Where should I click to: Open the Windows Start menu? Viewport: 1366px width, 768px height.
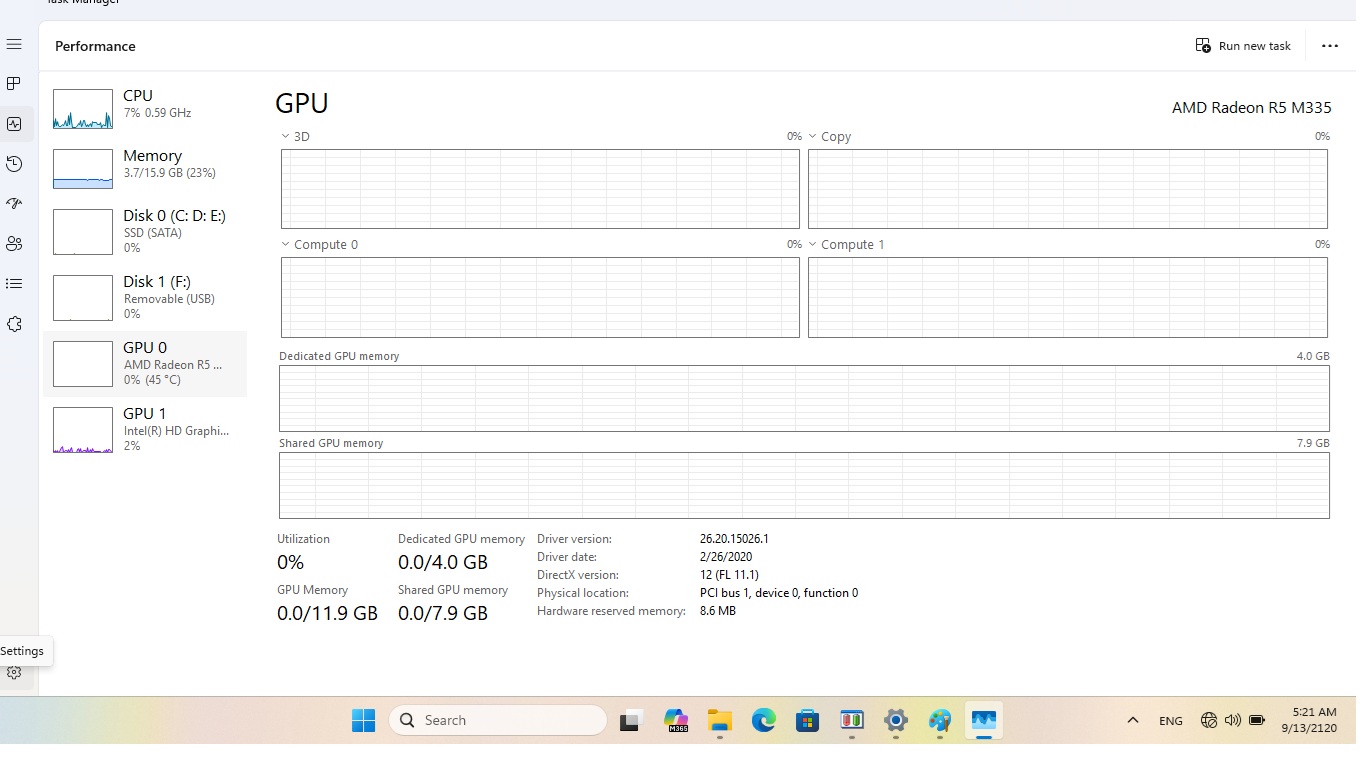(x=363, y=720)
